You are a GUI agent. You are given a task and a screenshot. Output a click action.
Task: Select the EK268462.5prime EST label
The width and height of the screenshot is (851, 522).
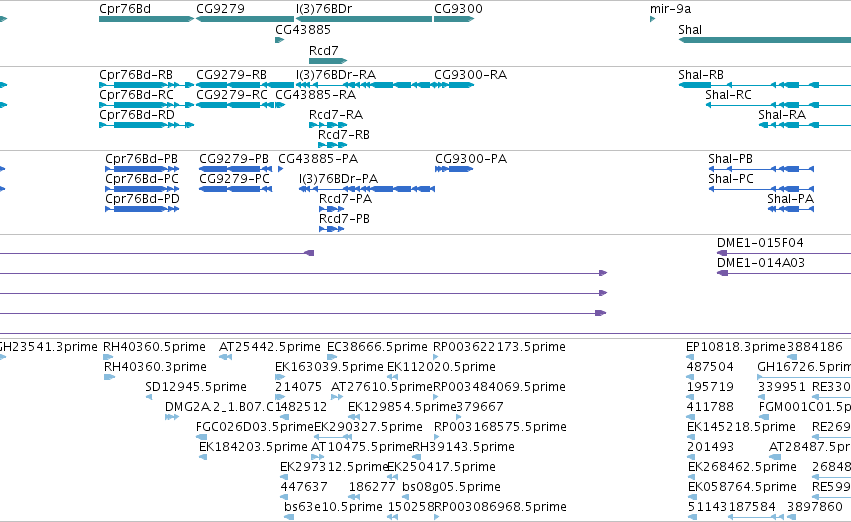click(x=742, y=468)
